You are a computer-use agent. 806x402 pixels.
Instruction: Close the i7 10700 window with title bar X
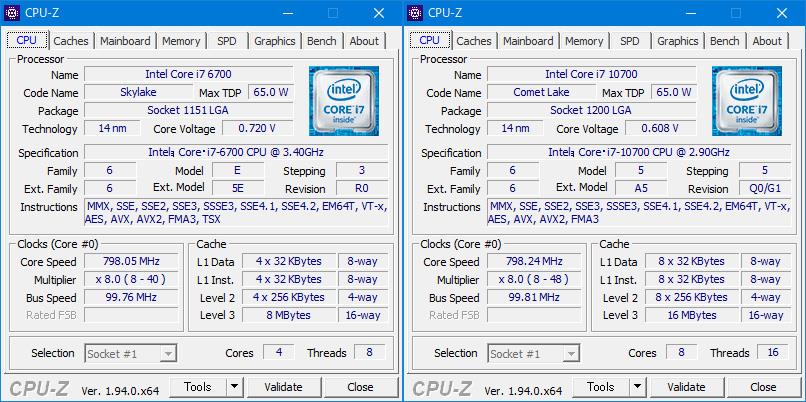(782, 13)
